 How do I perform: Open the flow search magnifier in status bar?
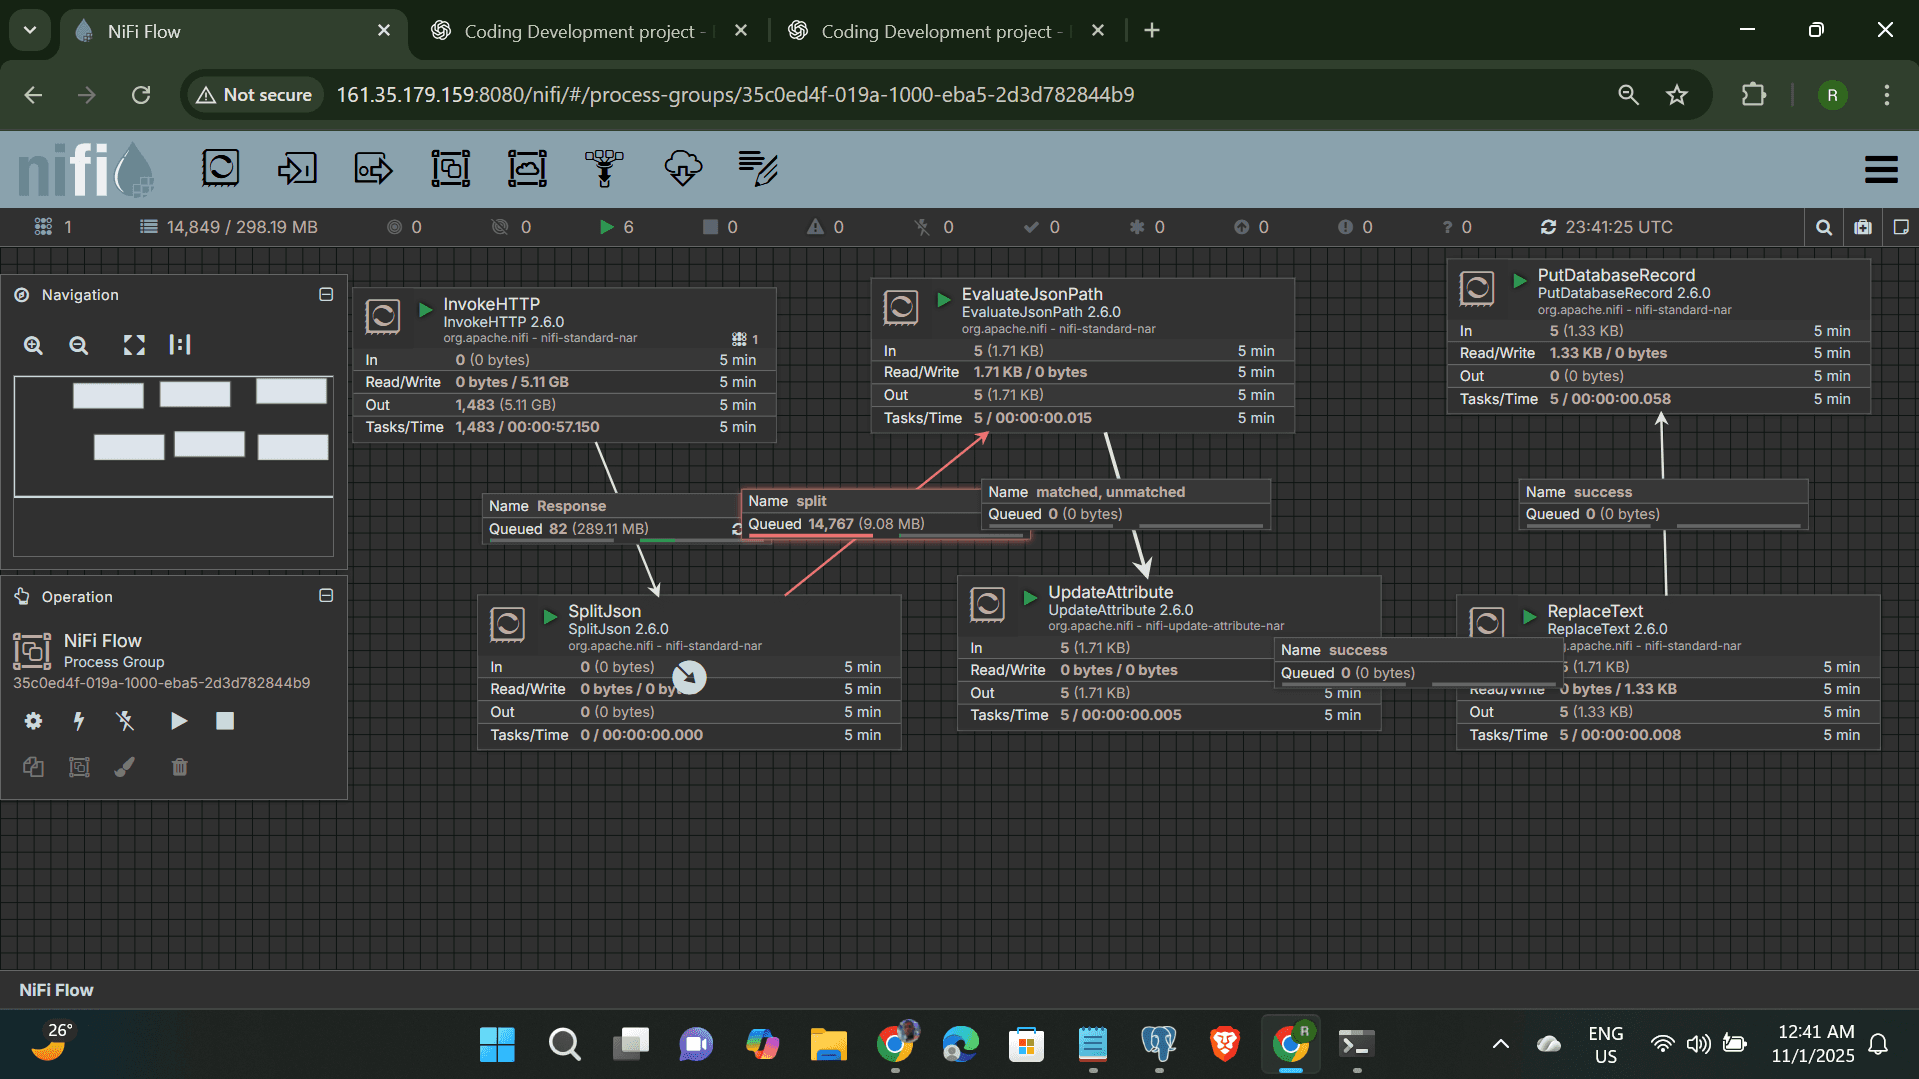point(1824,227)
